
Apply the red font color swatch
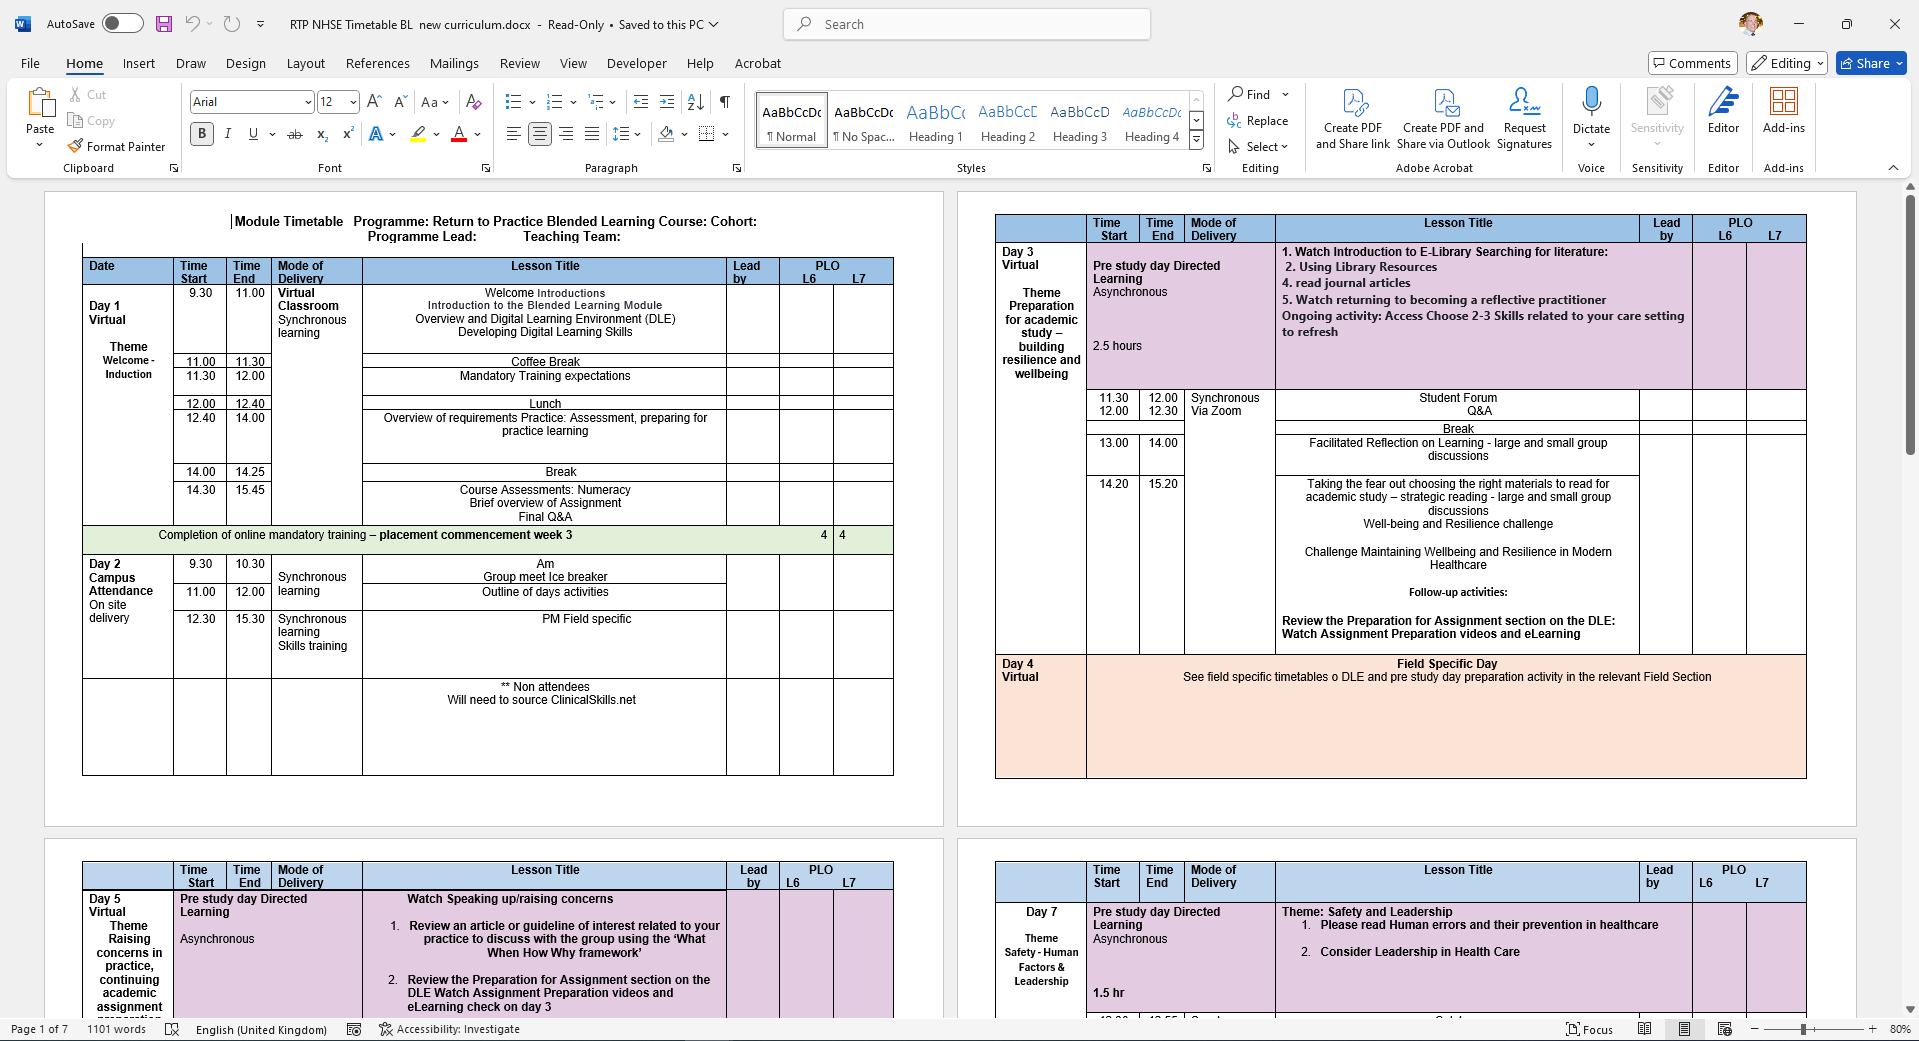[x=459, y=134]
